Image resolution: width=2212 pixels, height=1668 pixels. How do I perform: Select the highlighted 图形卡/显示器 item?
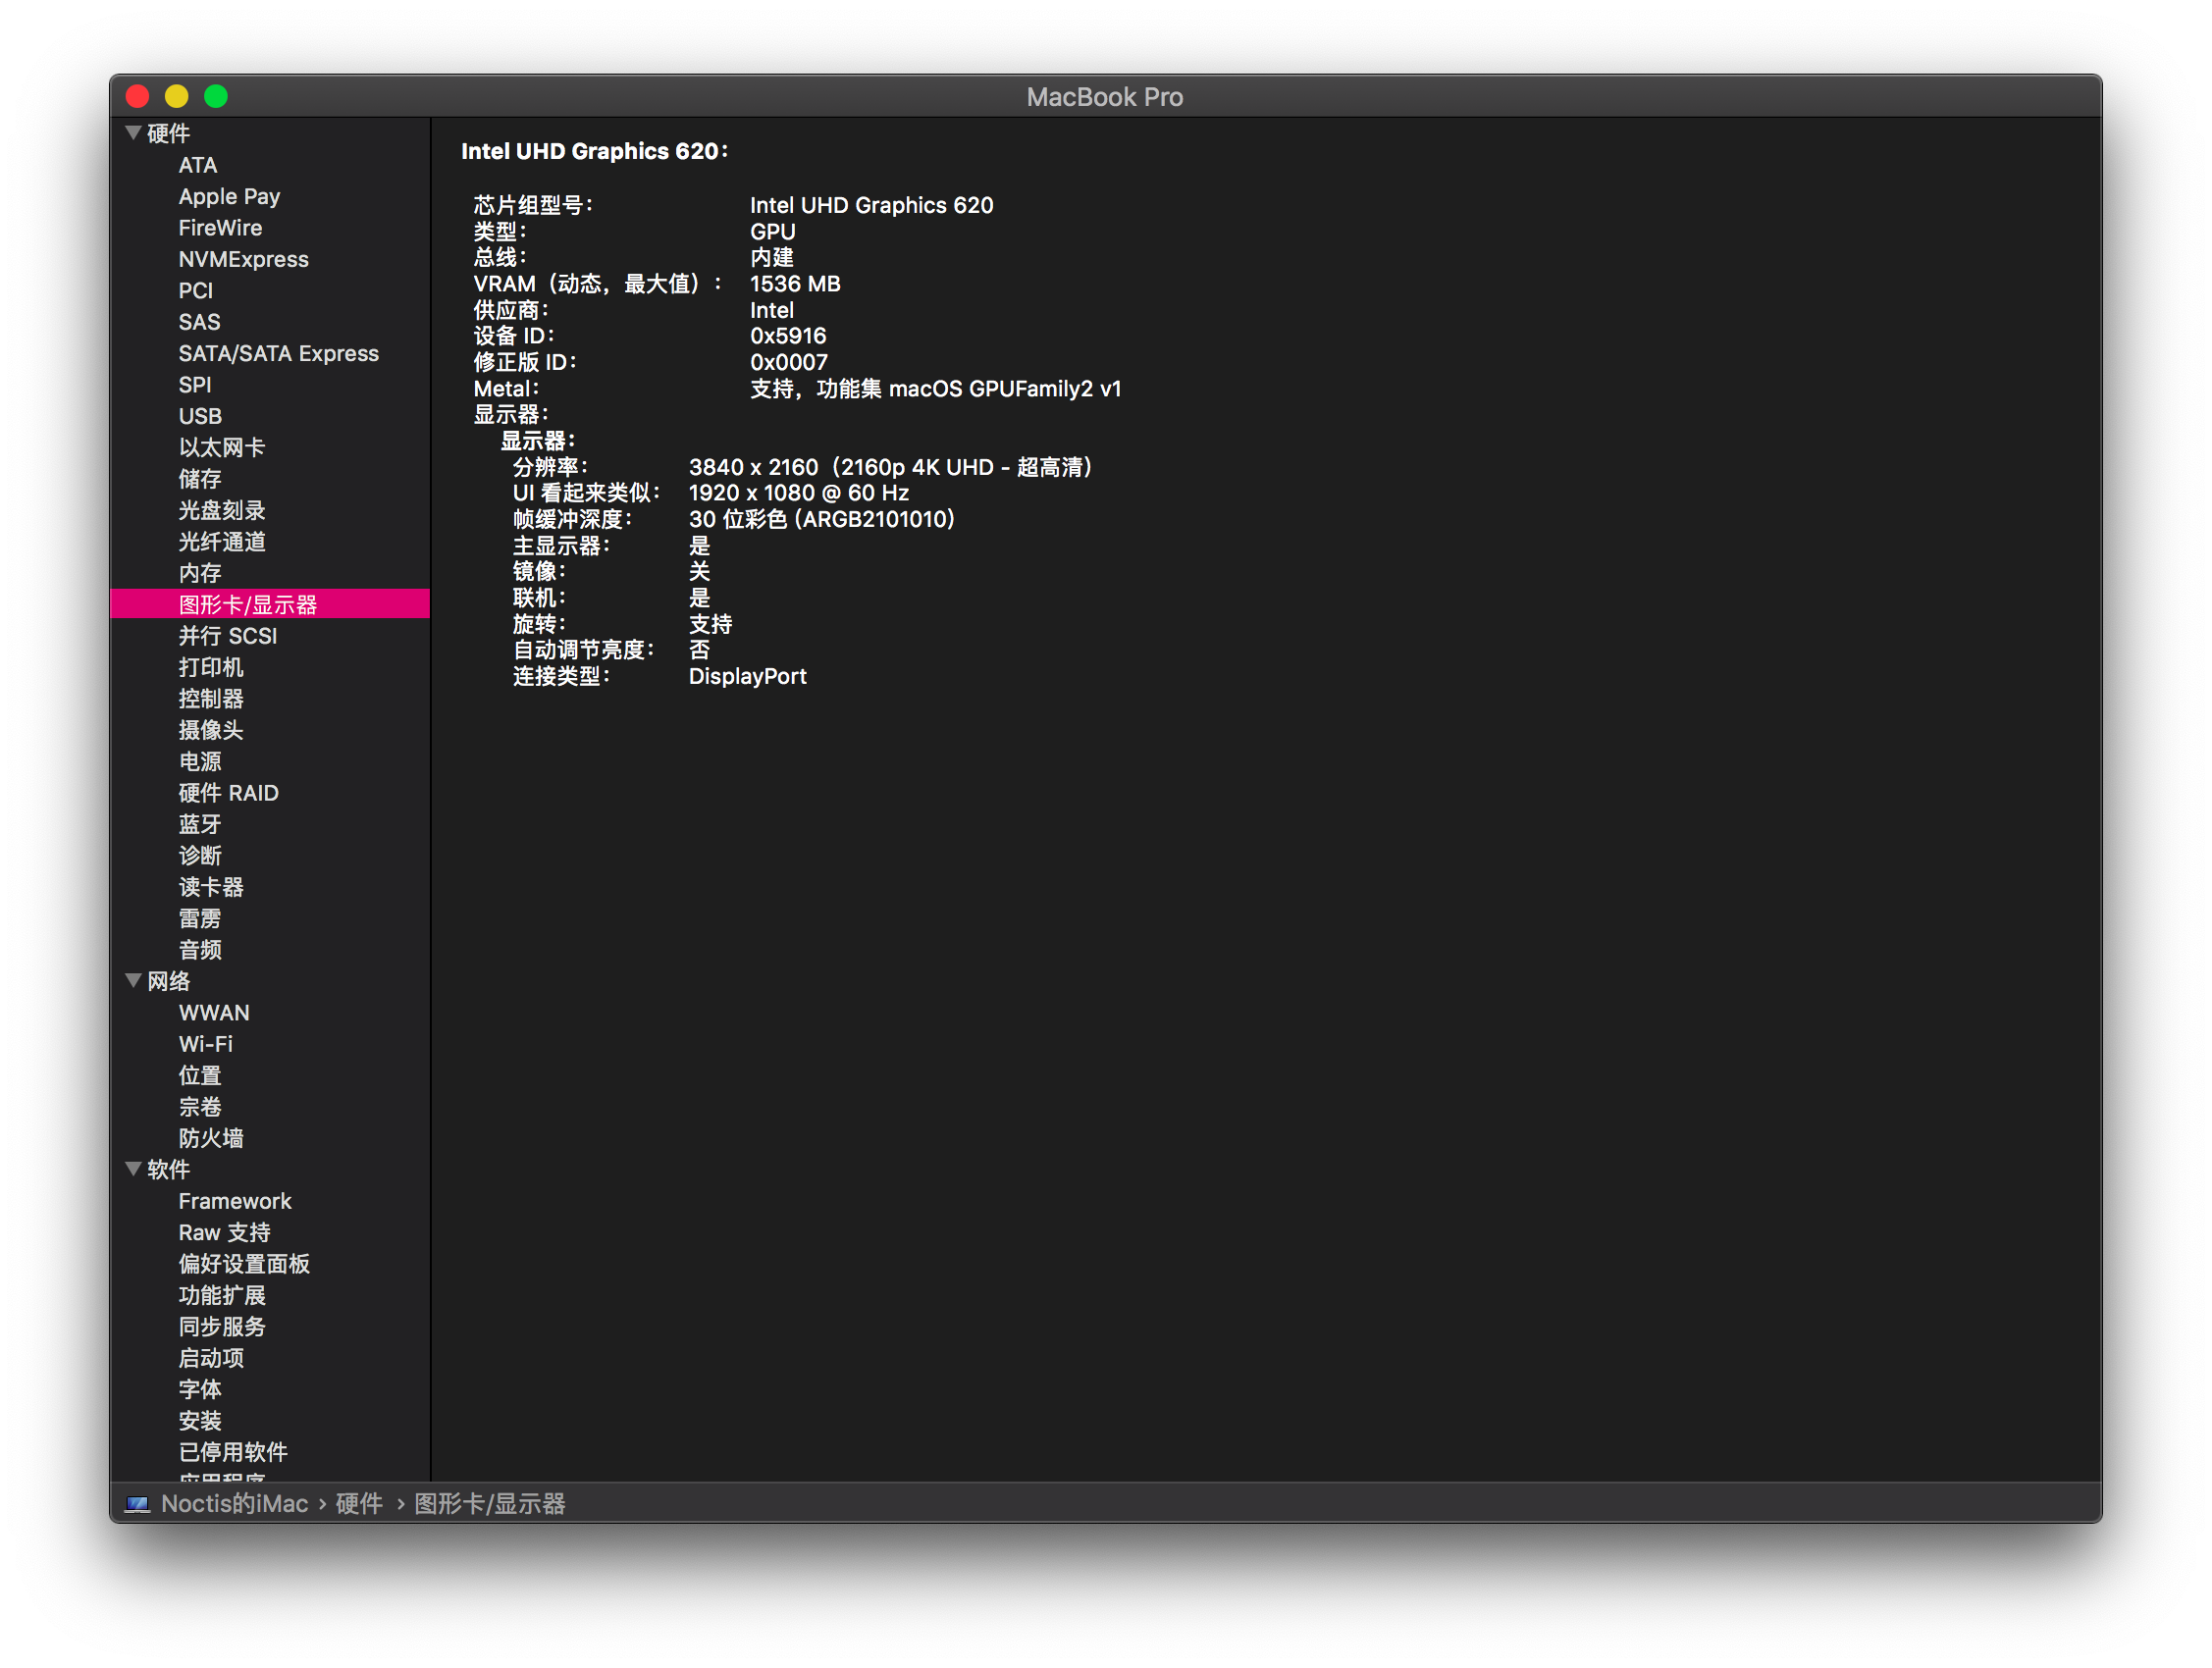click(247, 604)
